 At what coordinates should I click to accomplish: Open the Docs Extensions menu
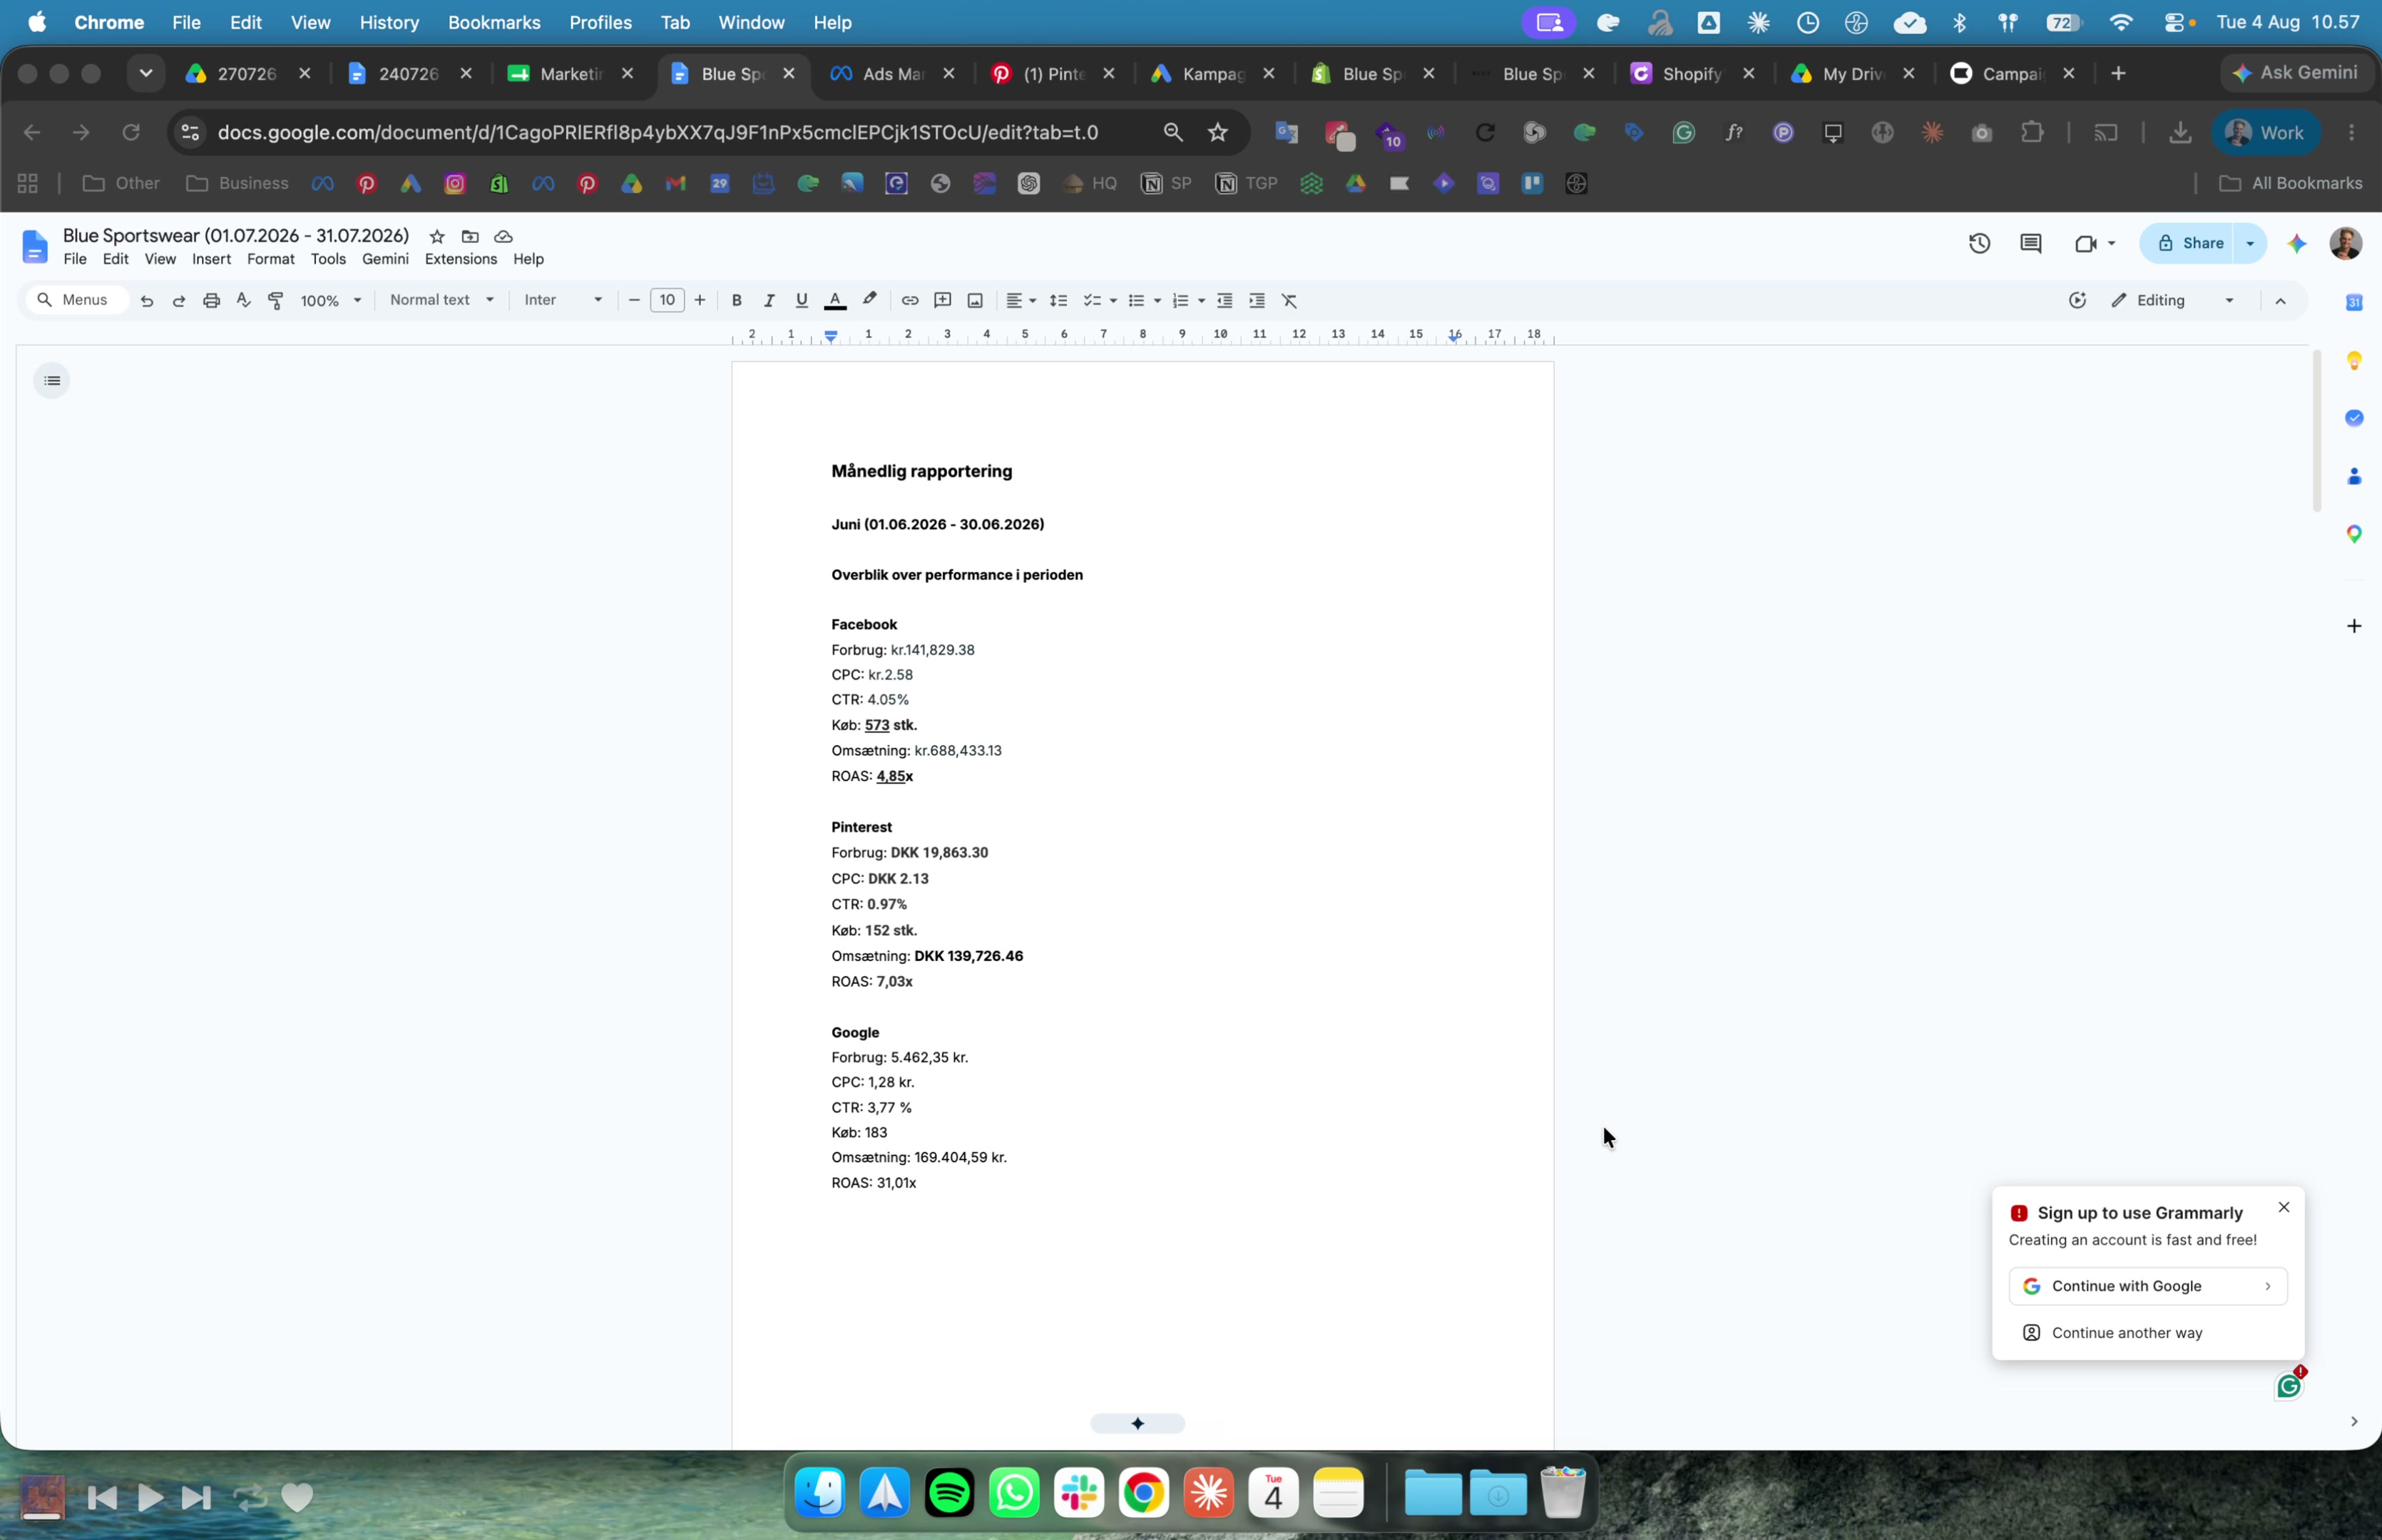460,259
